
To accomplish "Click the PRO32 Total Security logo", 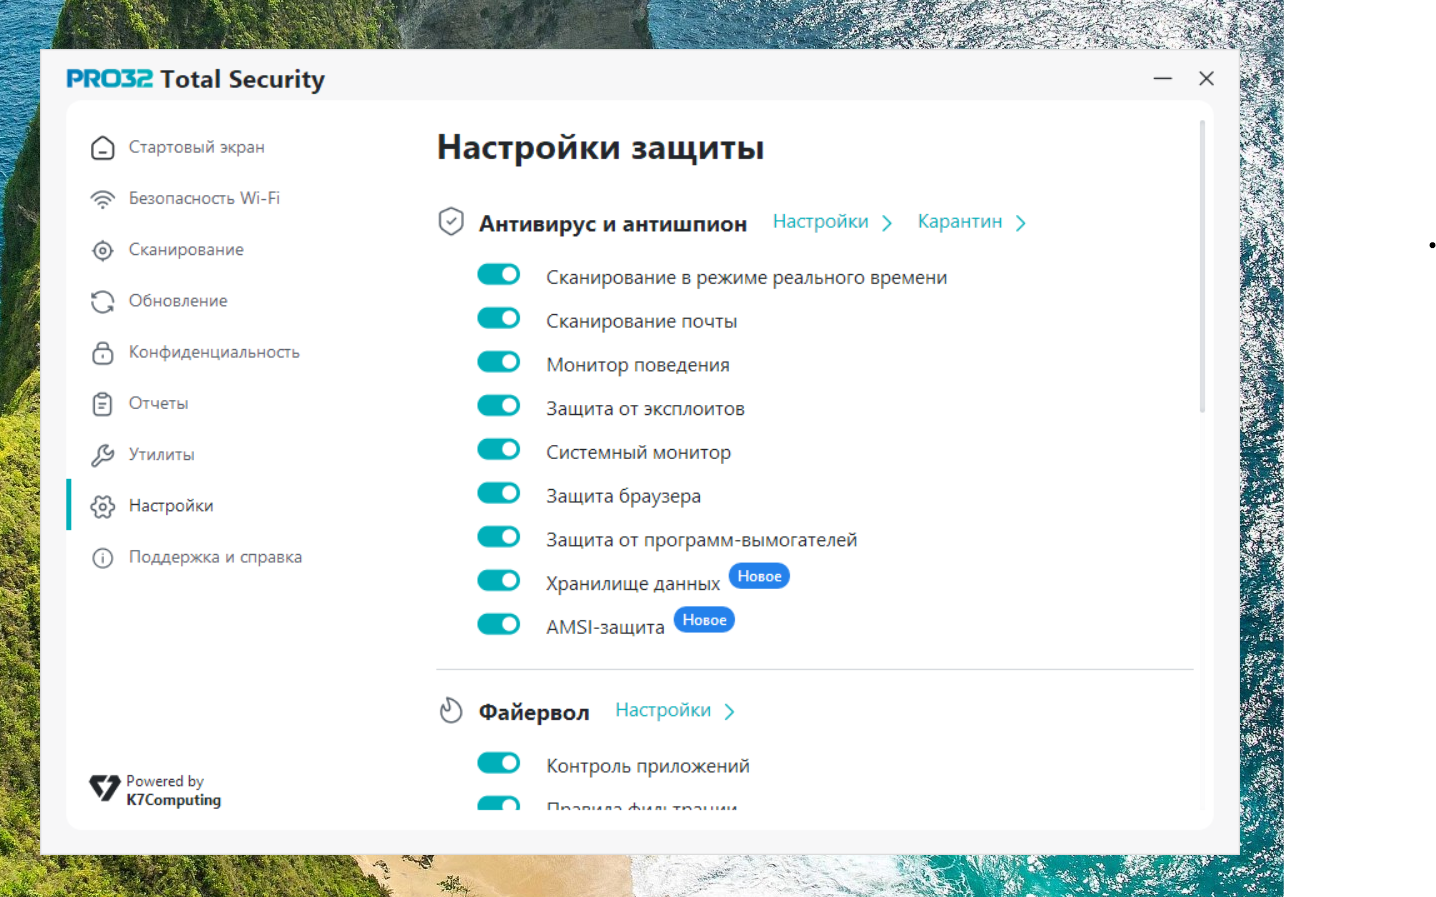I will (195, 79).
